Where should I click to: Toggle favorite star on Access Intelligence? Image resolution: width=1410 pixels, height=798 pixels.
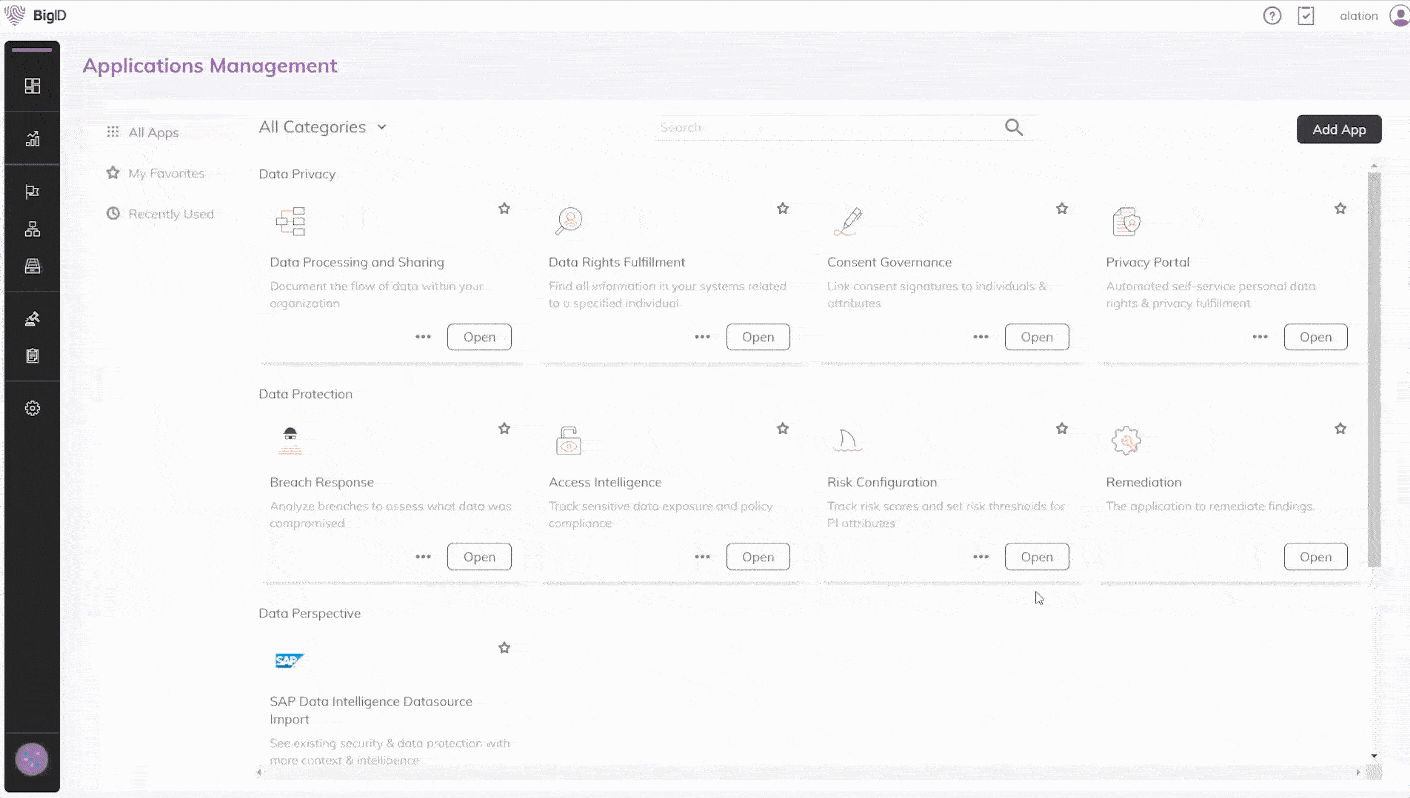click(x=783, y=429)
